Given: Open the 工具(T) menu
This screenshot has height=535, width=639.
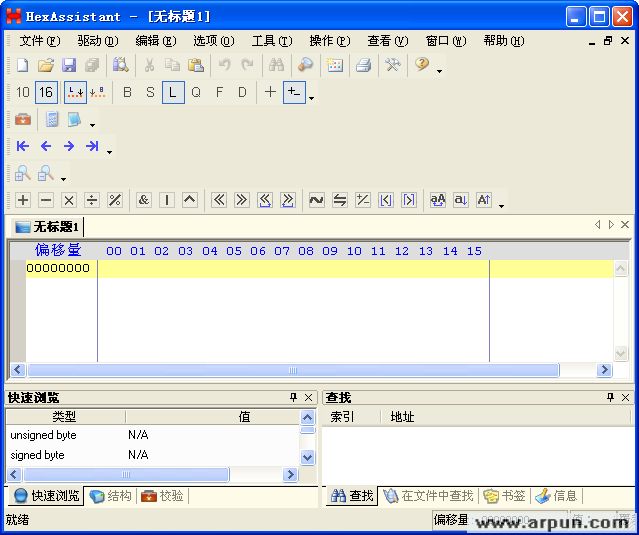Looking at the screenshot, I should pyautogui.click(x=272, y=41).
